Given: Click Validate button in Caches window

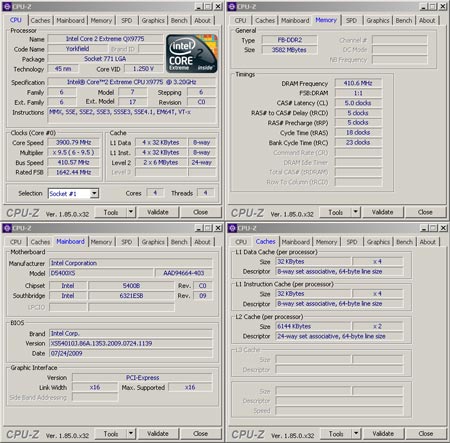Looking at the screenshot, I should (x=383, y=434).
